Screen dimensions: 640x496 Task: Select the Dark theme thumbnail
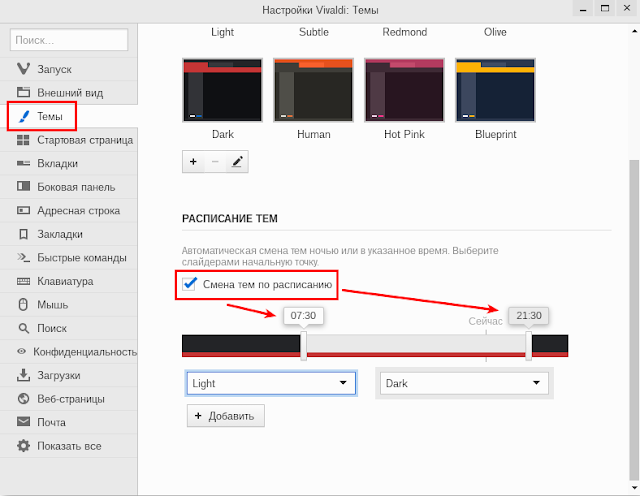(222, 90)
